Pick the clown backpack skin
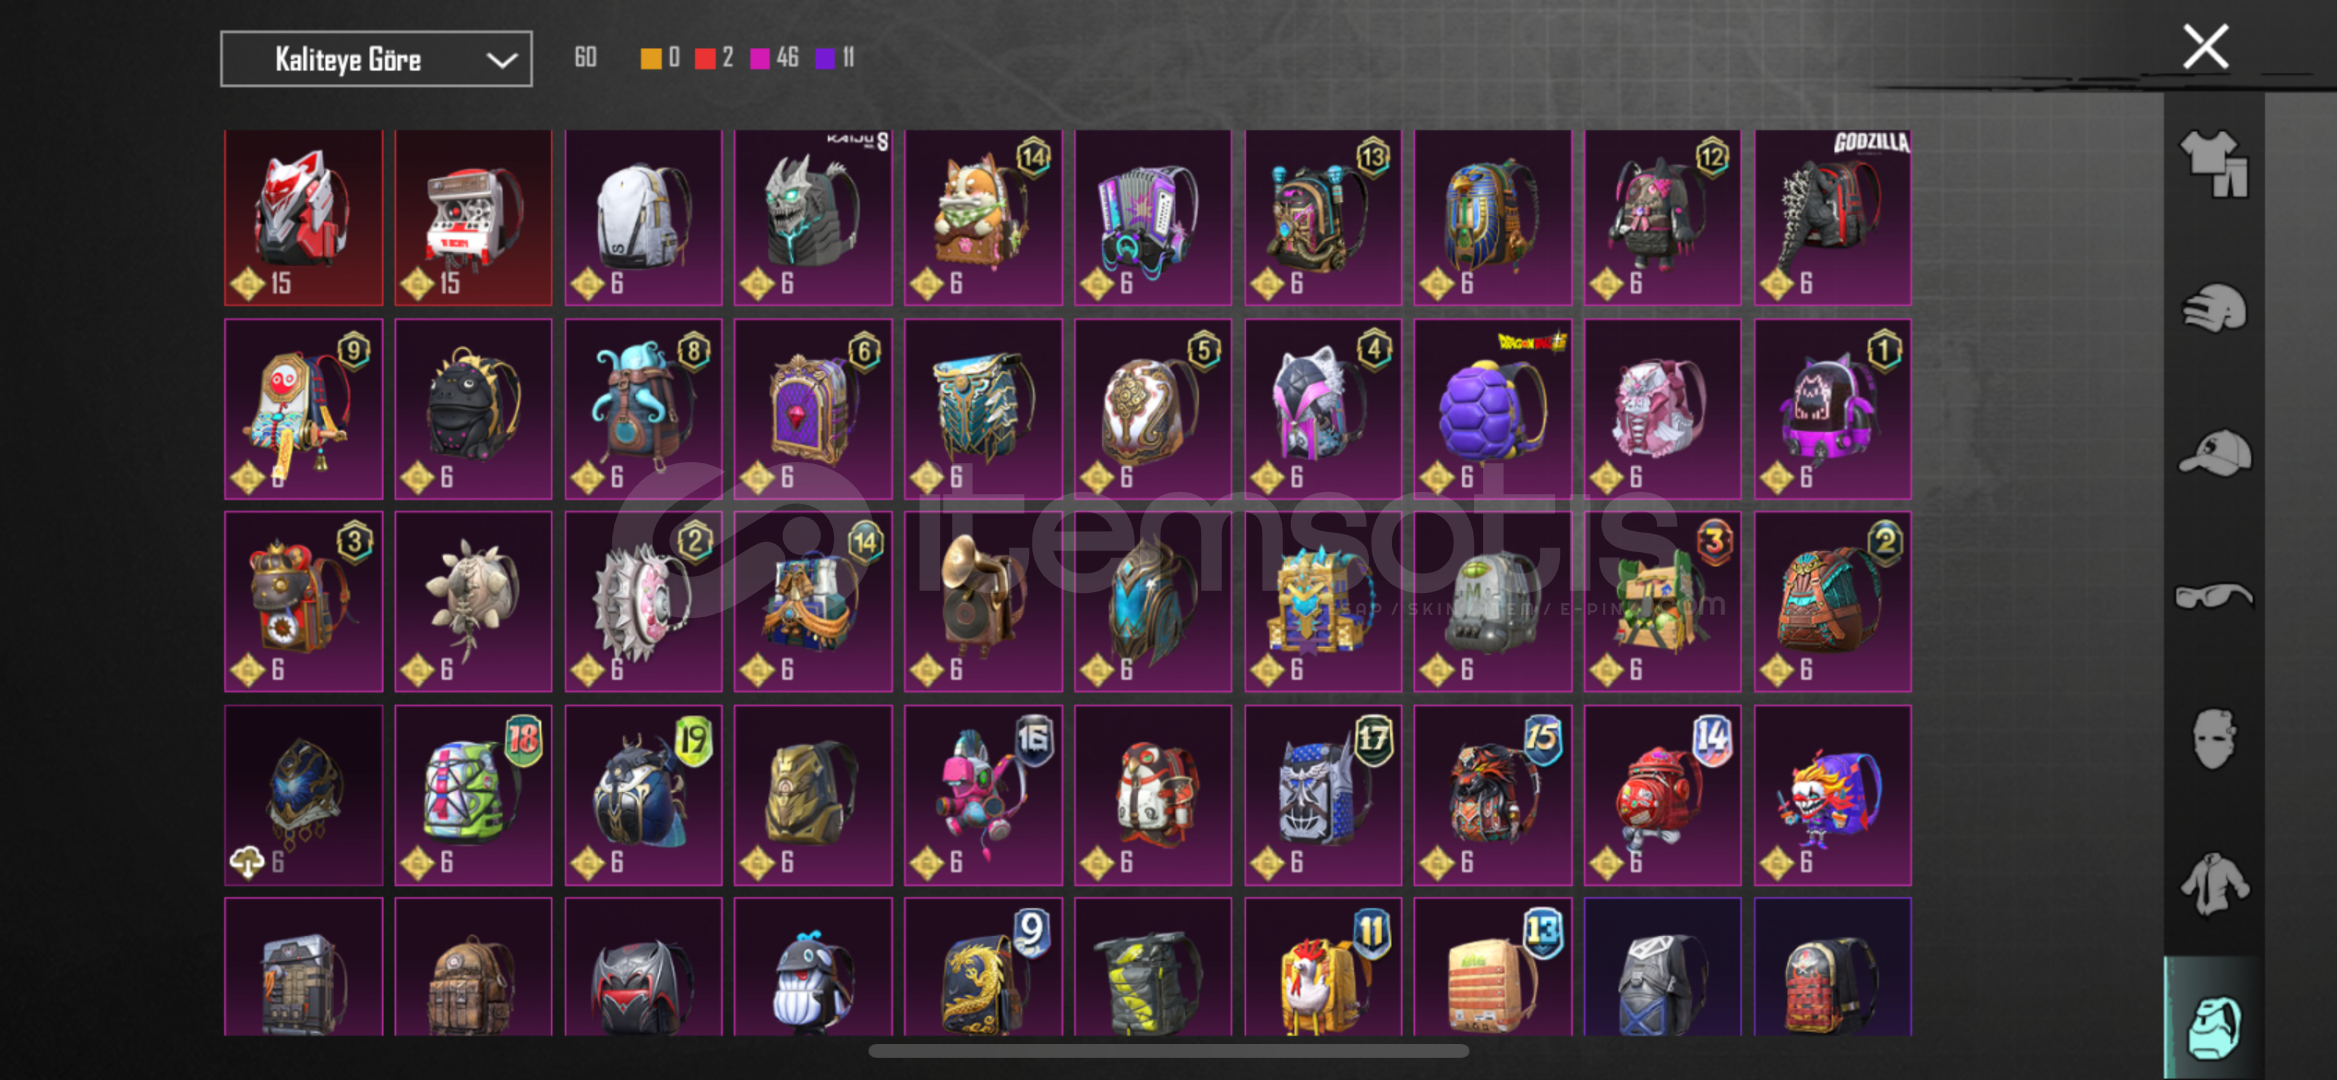The height and width of the screenshot is (1080, 2337). (1832, 795)
